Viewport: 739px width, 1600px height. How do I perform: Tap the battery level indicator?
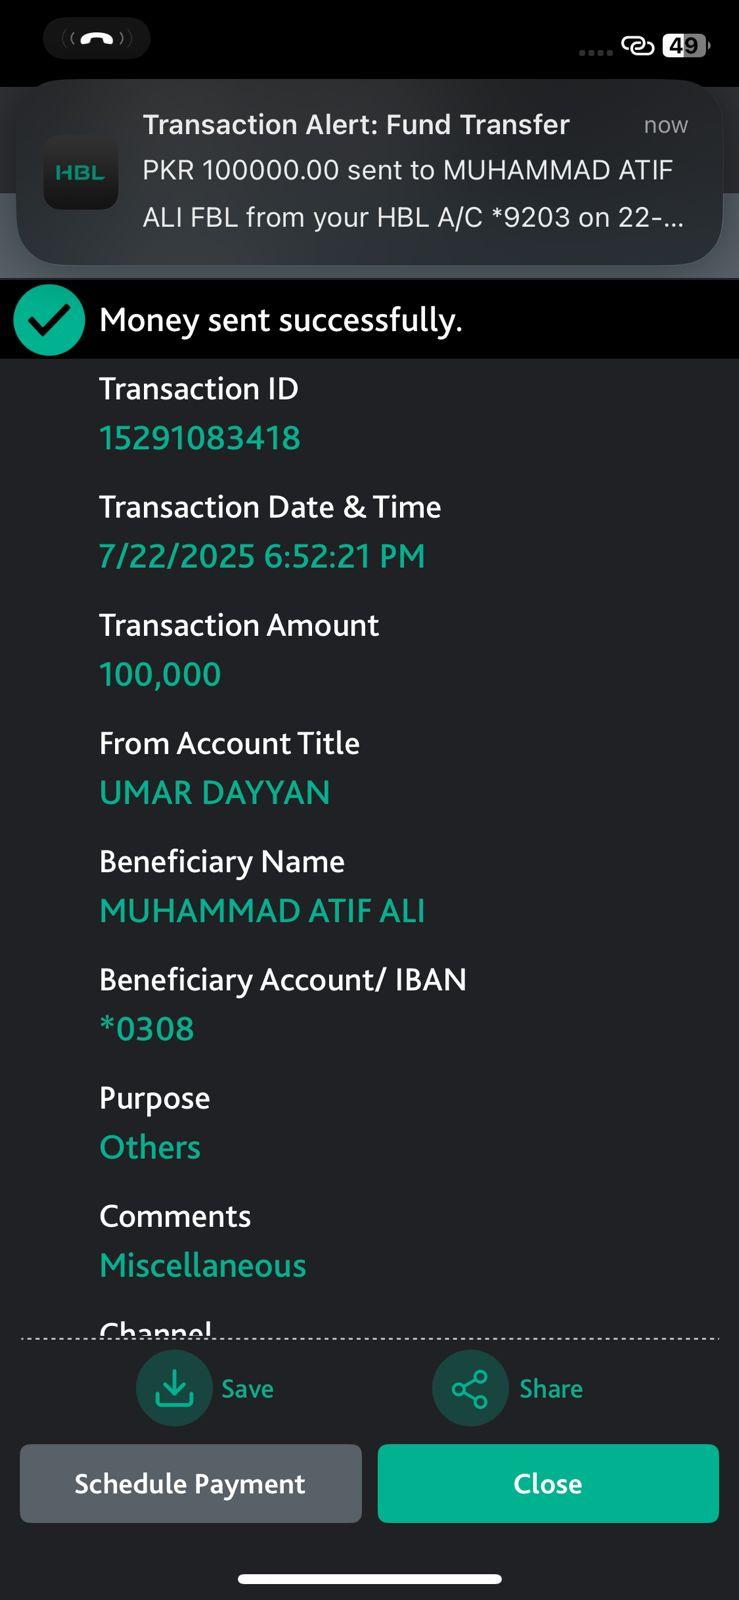685,46
